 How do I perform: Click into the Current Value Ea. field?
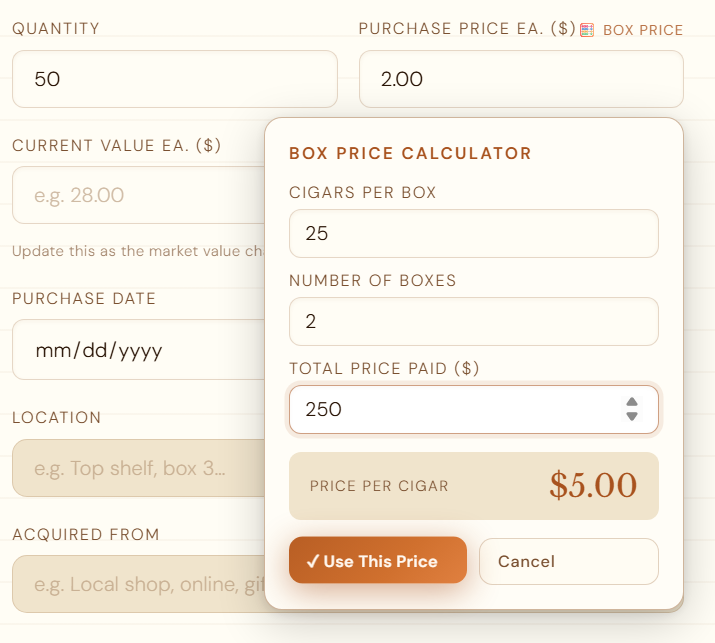[x=137, y=195]
